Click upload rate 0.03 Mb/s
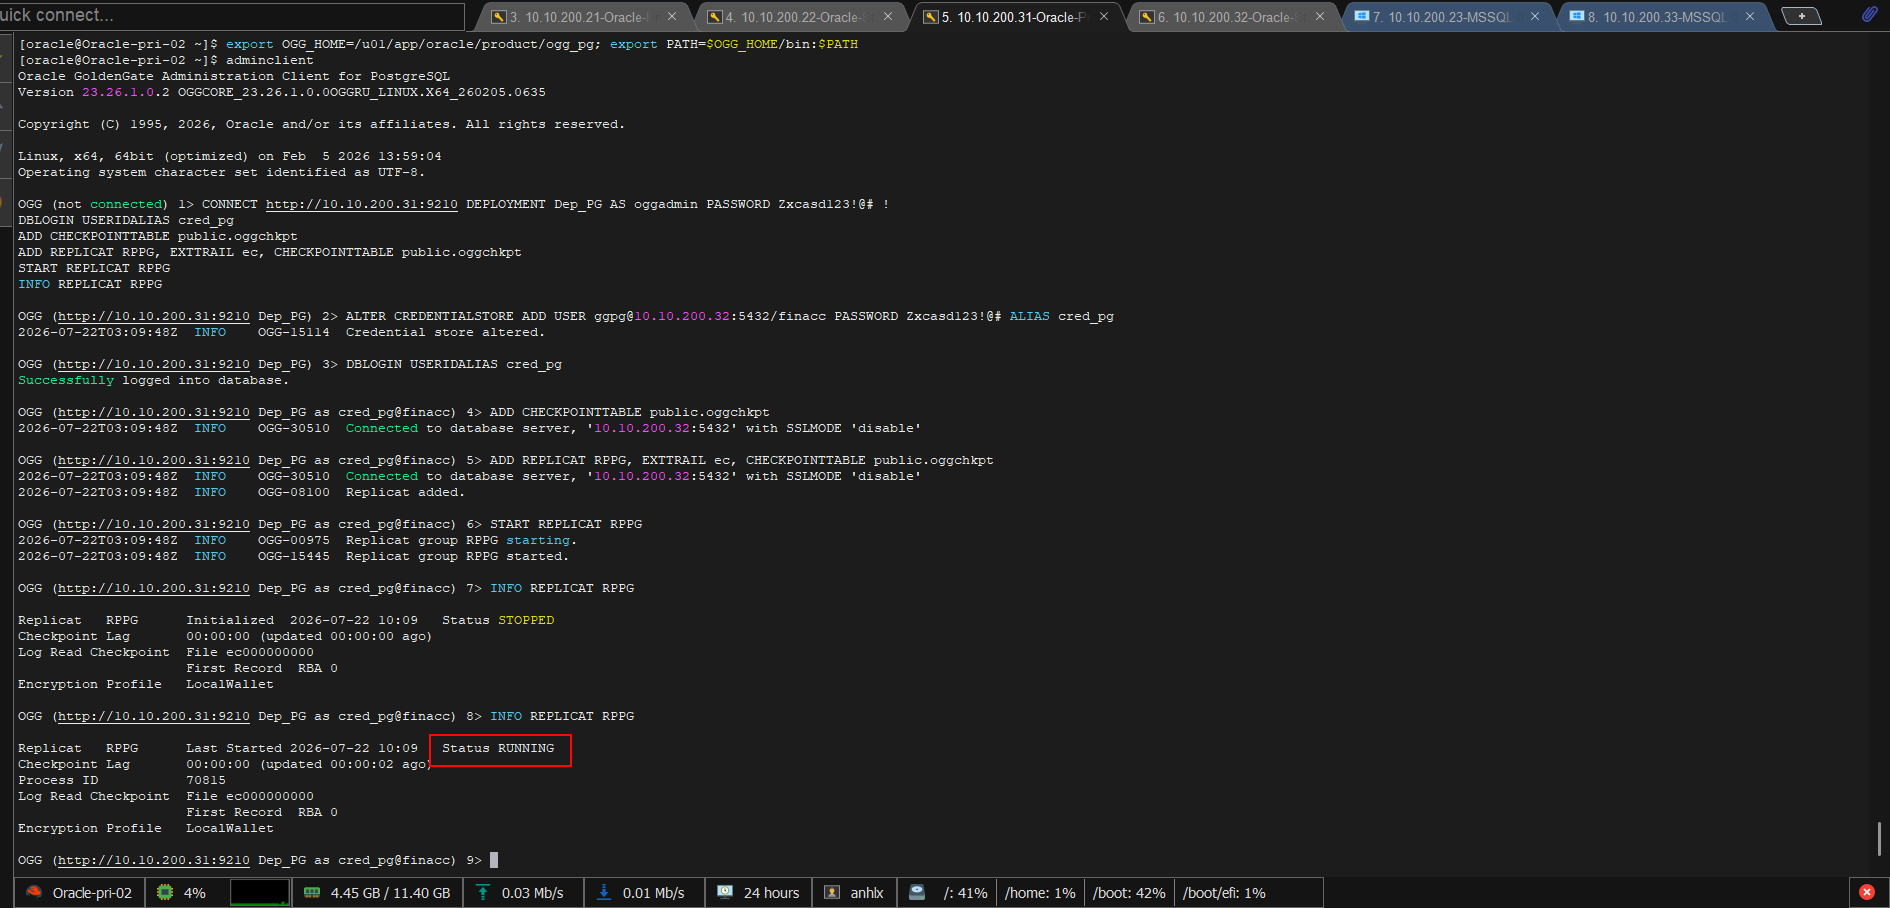 coord(532,893)
